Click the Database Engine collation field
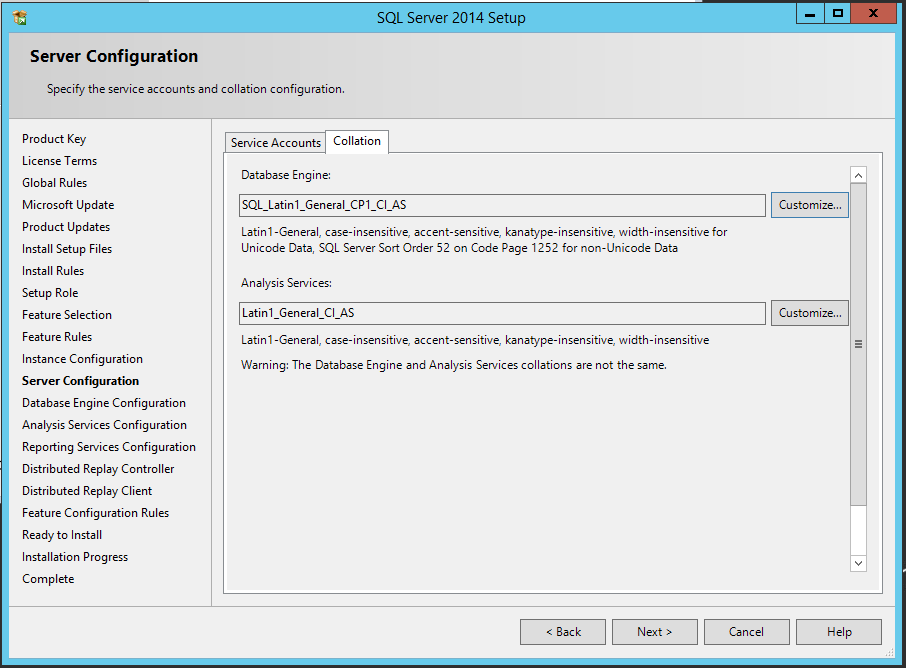The width and height of the screenshot is (906, 668). click(502, 205)
